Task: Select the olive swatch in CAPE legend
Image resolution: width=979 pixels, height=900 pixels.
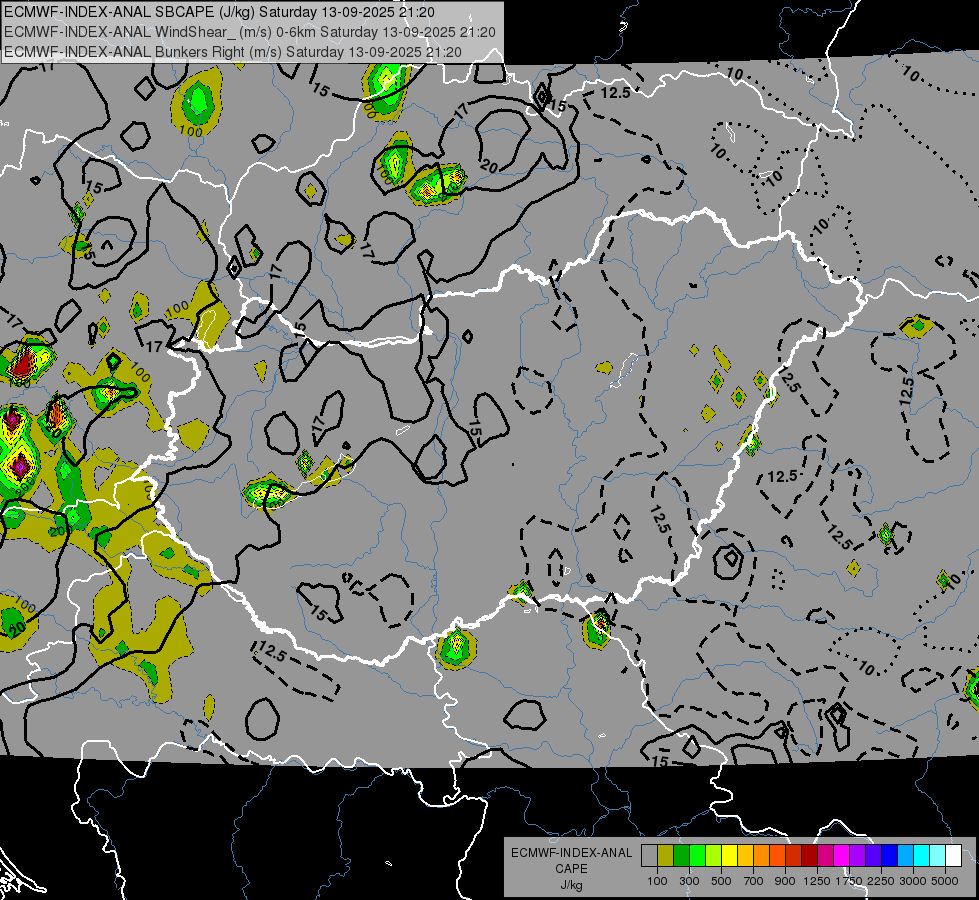Action: tap(665, 855)
